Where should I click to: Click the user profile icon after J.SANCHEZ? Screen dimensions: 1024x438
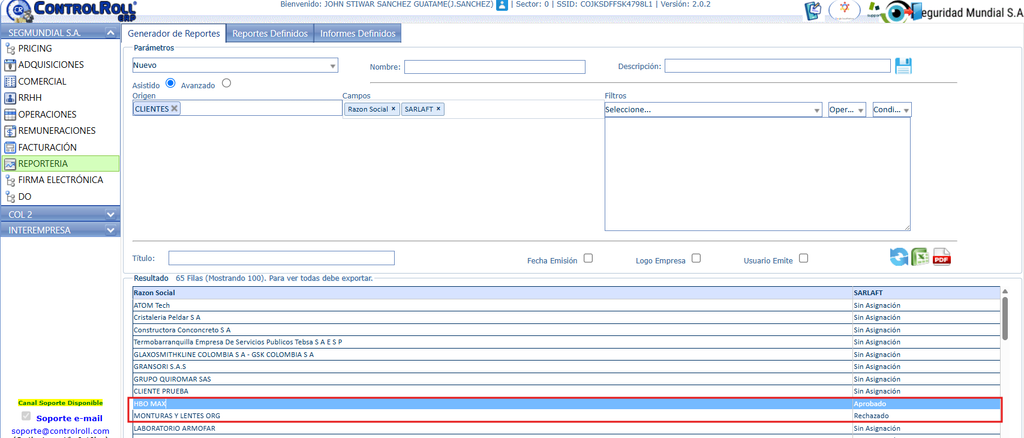point(502,5)
